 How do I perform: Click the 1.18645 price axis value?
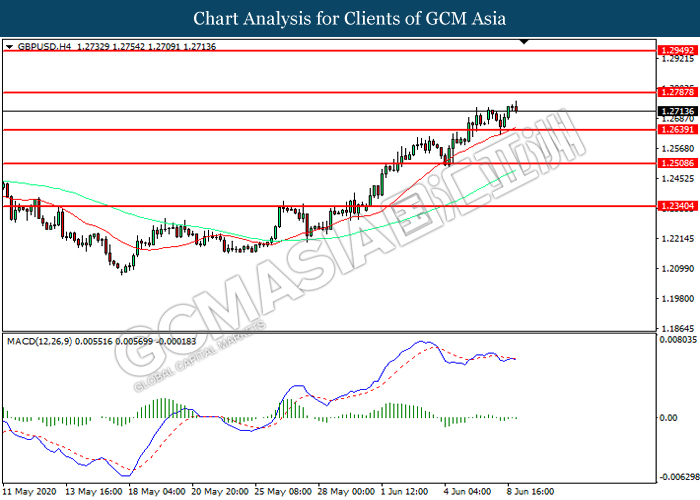[678, 329]
